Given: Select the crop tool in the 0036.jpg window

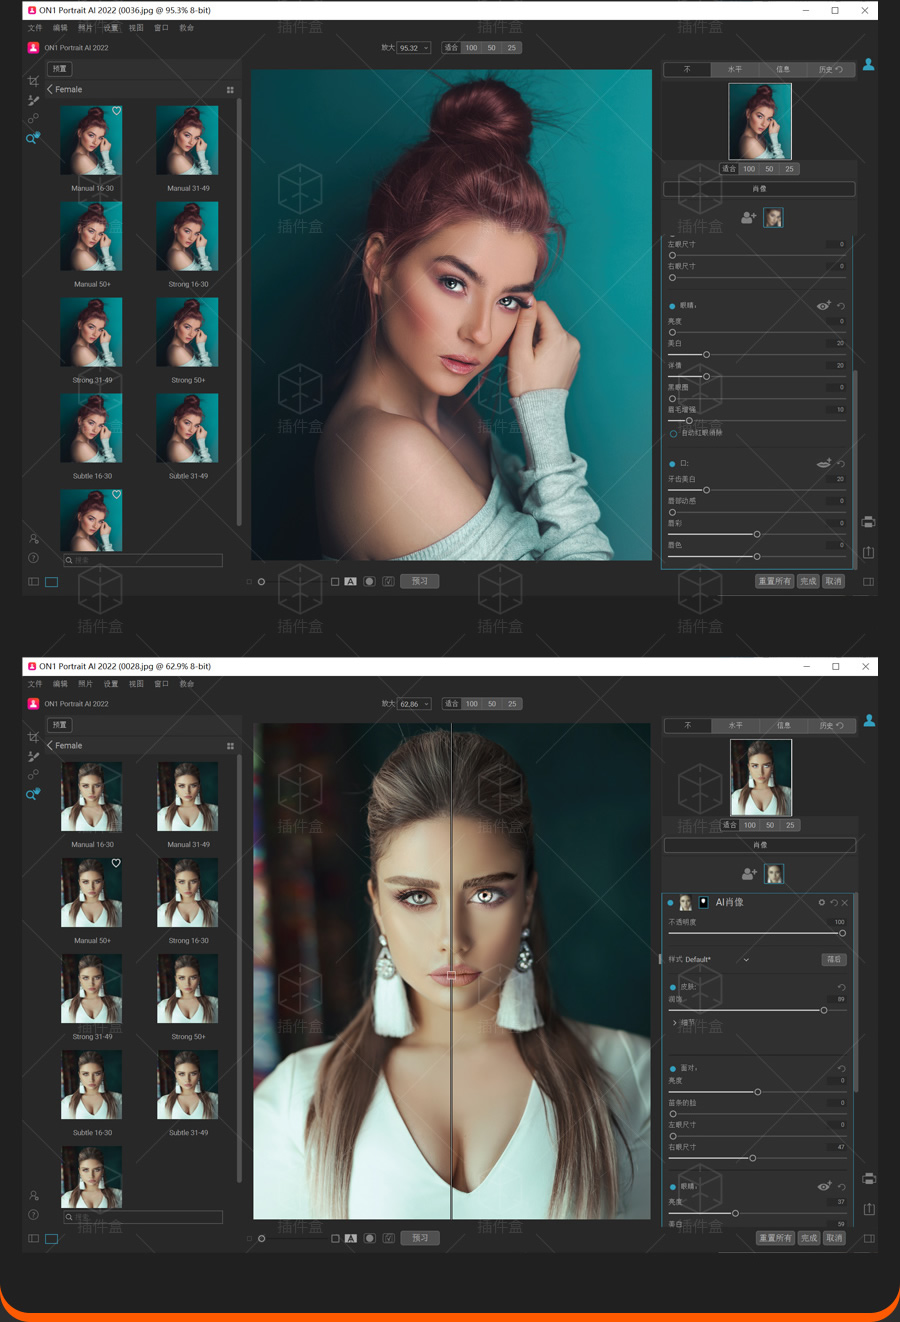Looking at the screenshot, I should point(33,81).
